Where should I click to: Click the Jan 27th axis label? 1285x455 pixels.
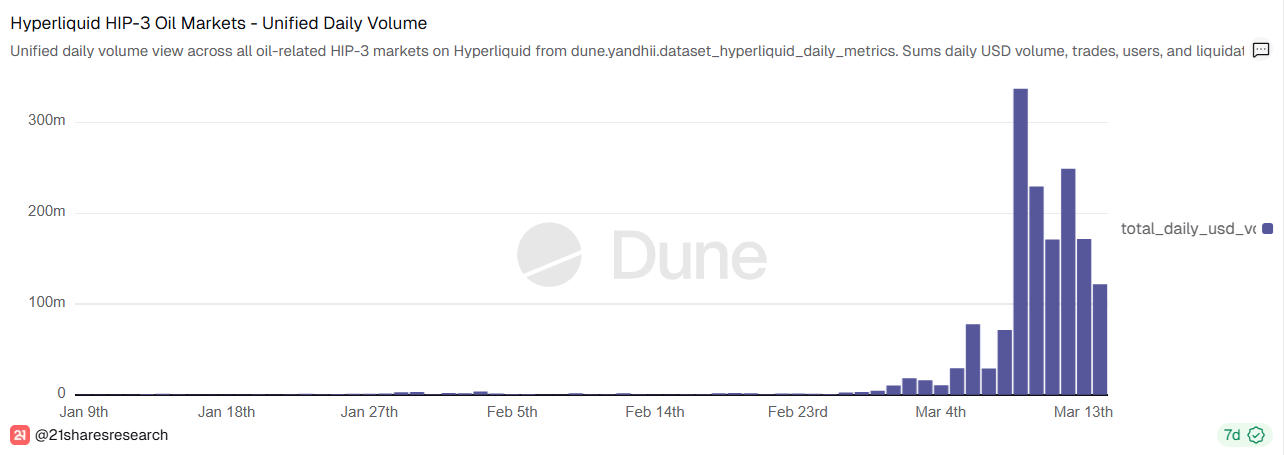tap(370, 411)
